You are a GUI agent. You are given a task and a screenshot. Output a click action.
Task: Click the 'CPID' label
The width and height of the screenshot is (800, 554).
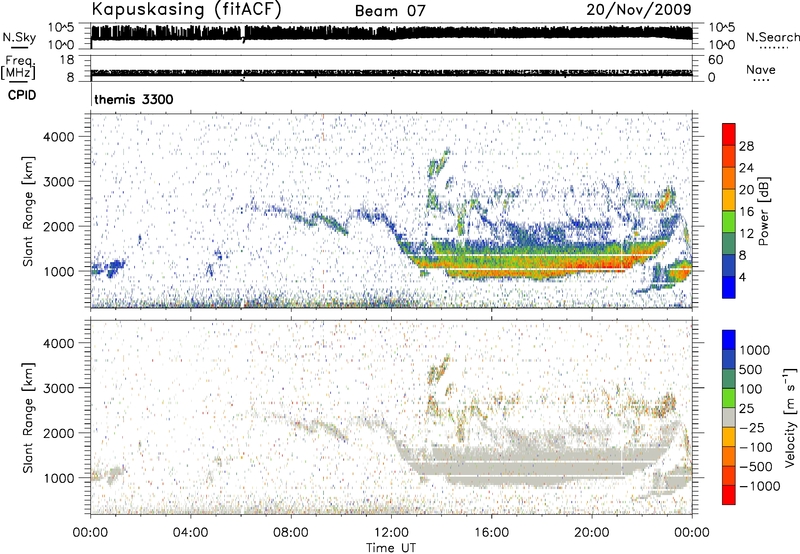(22, 95)
